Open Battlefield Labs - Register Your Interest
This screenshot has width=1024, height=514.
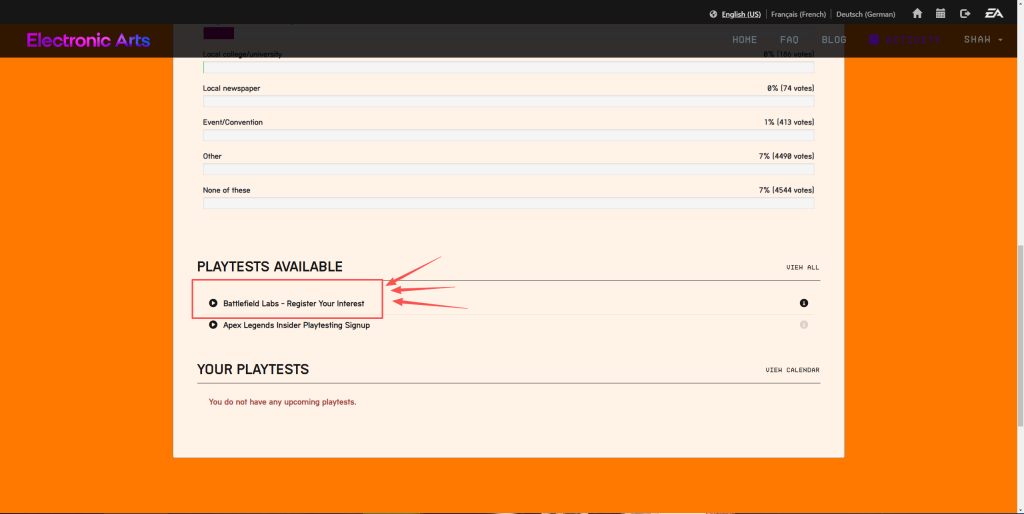pyautogui.click(x=294, y=303)
